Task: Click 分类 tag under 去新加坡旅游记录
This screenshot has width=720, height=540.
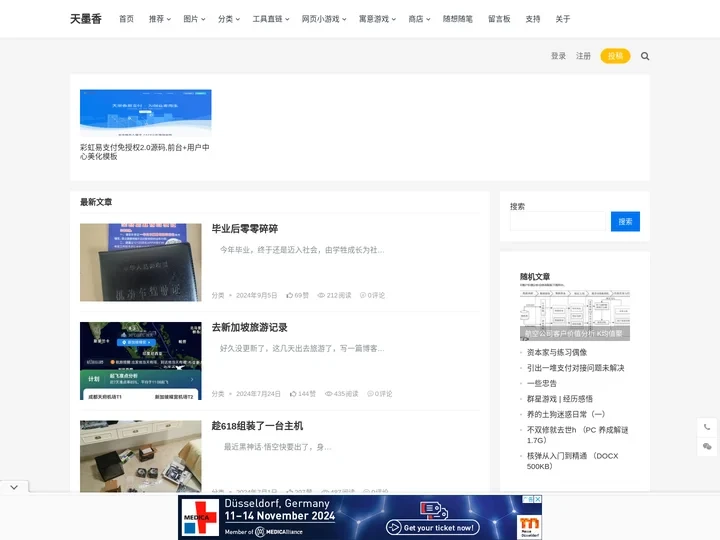Action: pyautogui.click(x=218, y=394)
